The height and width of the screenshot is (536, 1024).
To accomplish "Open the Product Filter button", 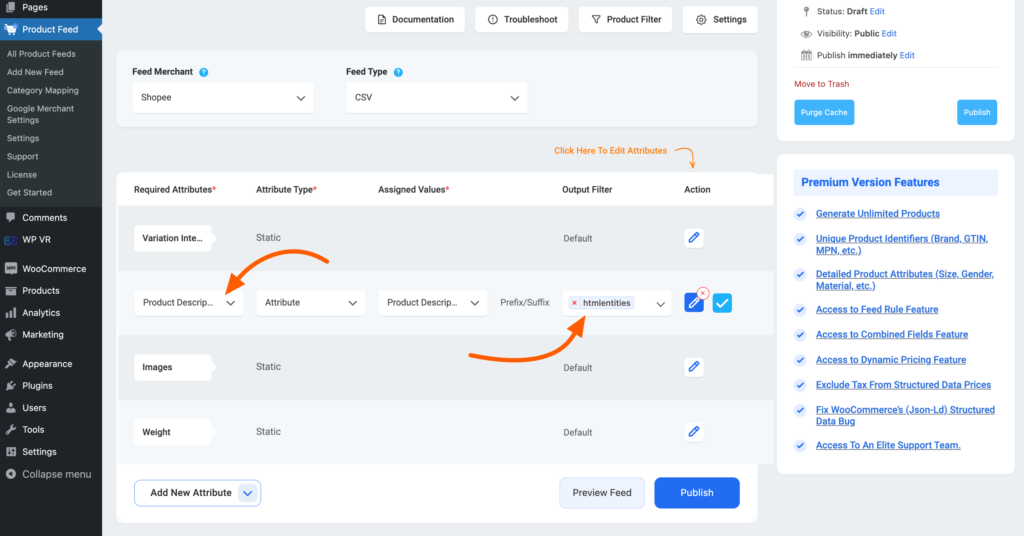I will 626,20.
